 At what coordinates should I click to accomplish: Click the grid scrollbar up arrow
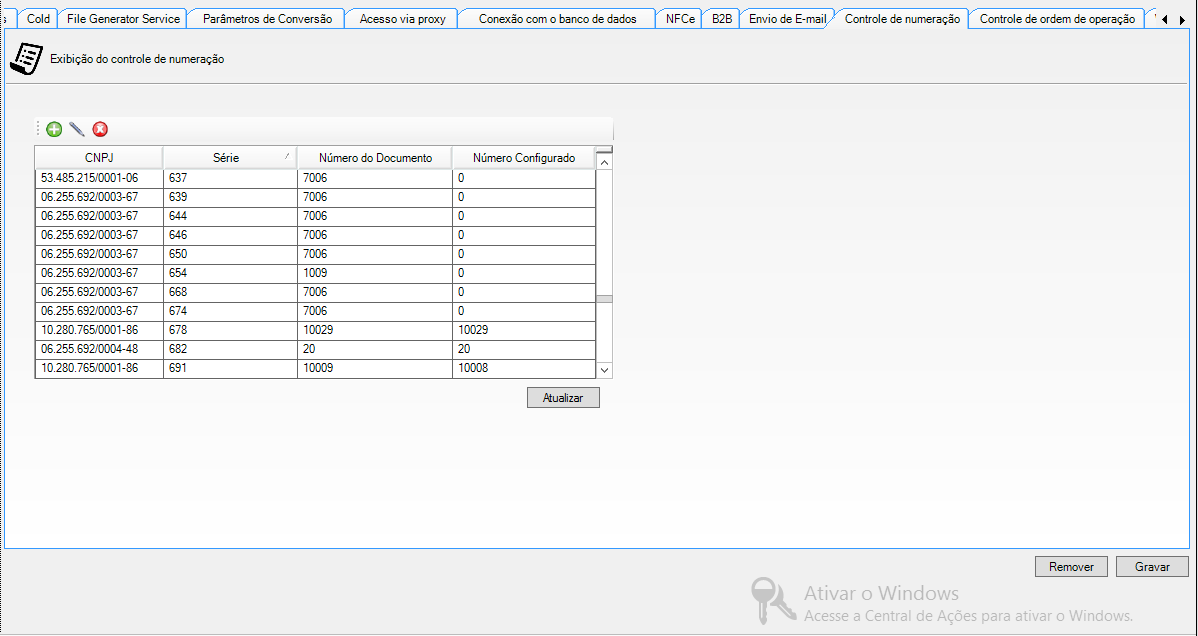[x=604, y=161]
